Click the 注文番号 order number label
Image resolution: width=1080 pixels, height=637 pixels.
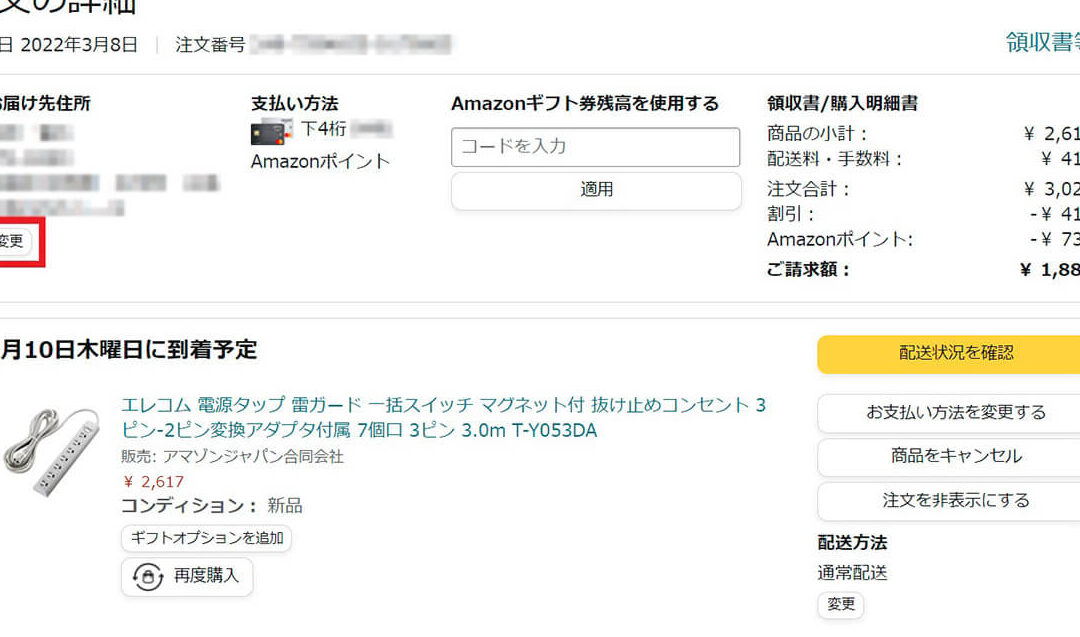210,45
